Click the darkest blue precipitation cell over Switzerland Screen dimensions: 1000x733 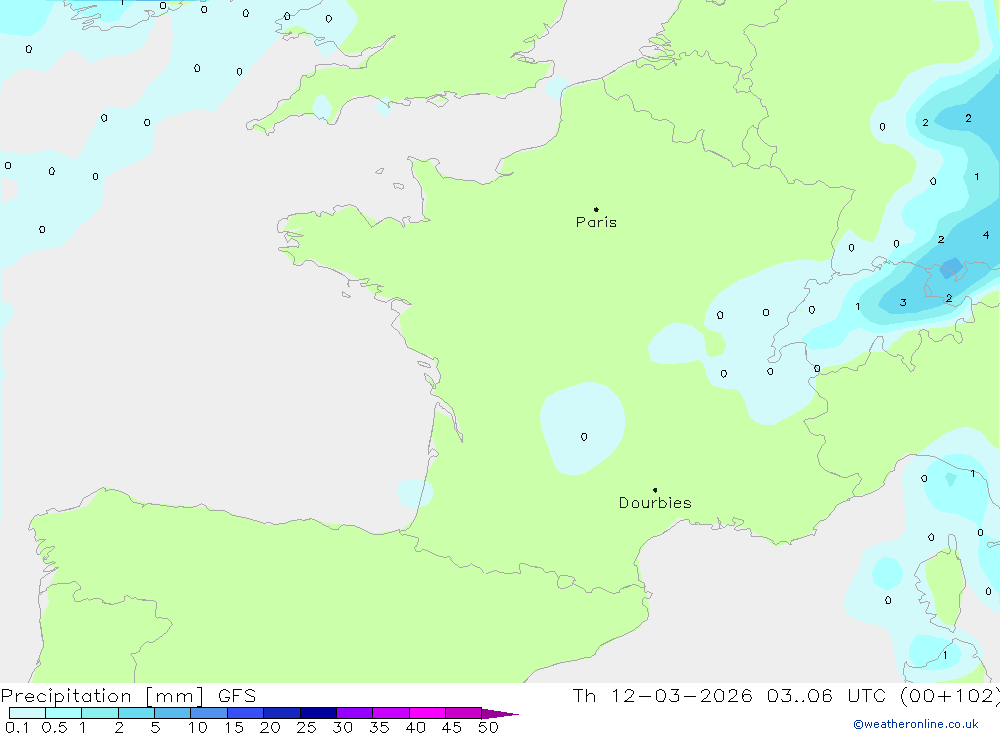tap(952, 267)
